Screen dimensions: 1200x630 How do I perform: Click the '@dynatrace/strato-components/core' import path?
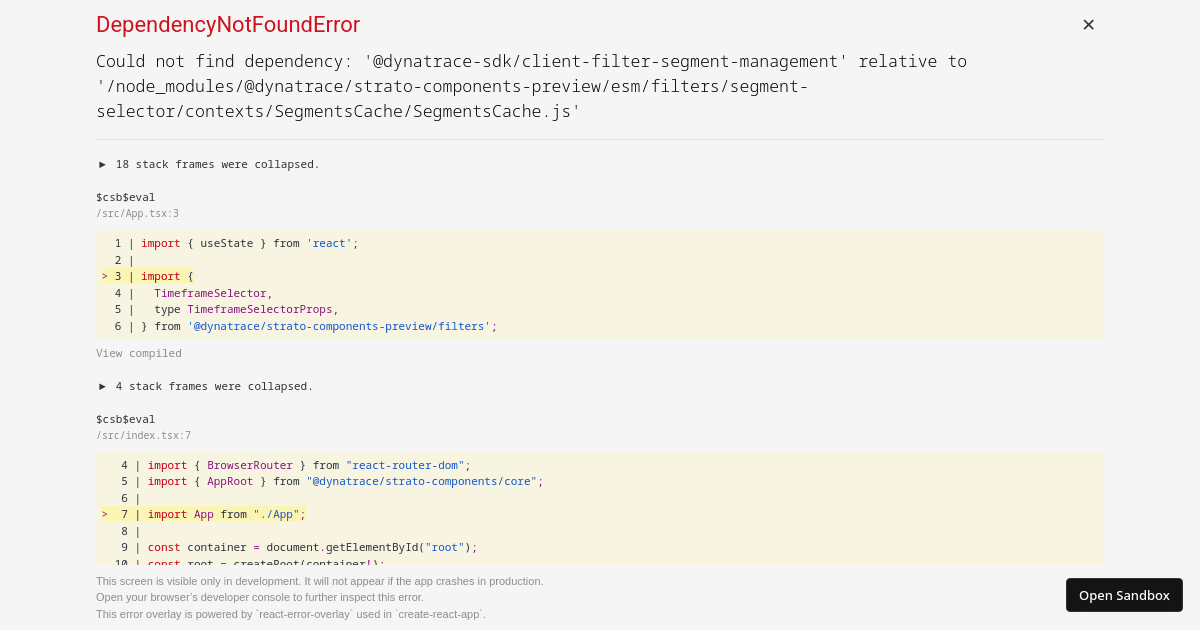(x=421, y=481)
